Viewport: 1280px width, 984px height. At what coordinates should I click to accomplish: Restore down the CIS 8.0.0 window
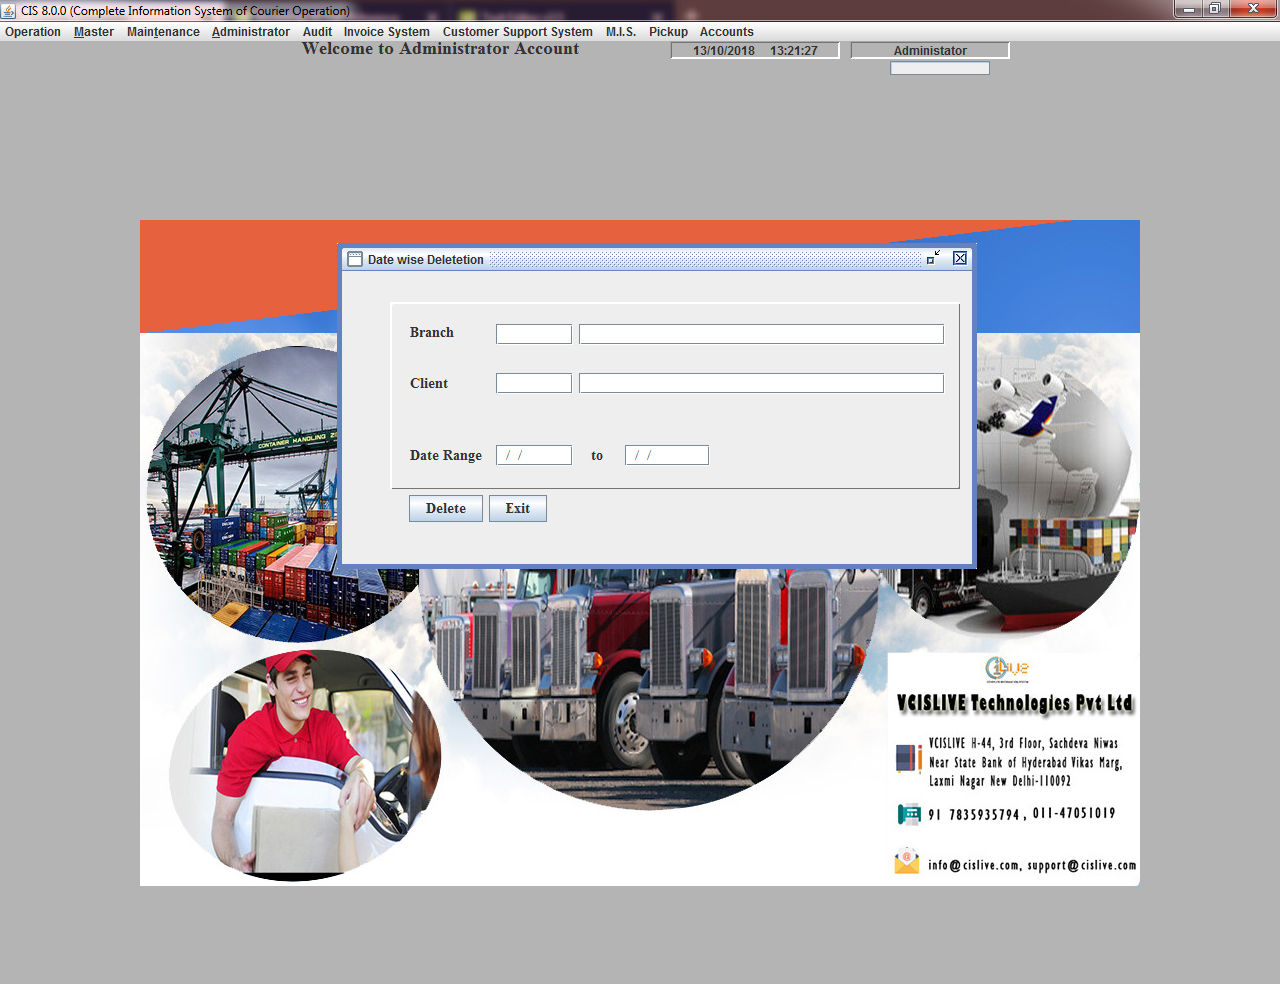click(1215, 9)
